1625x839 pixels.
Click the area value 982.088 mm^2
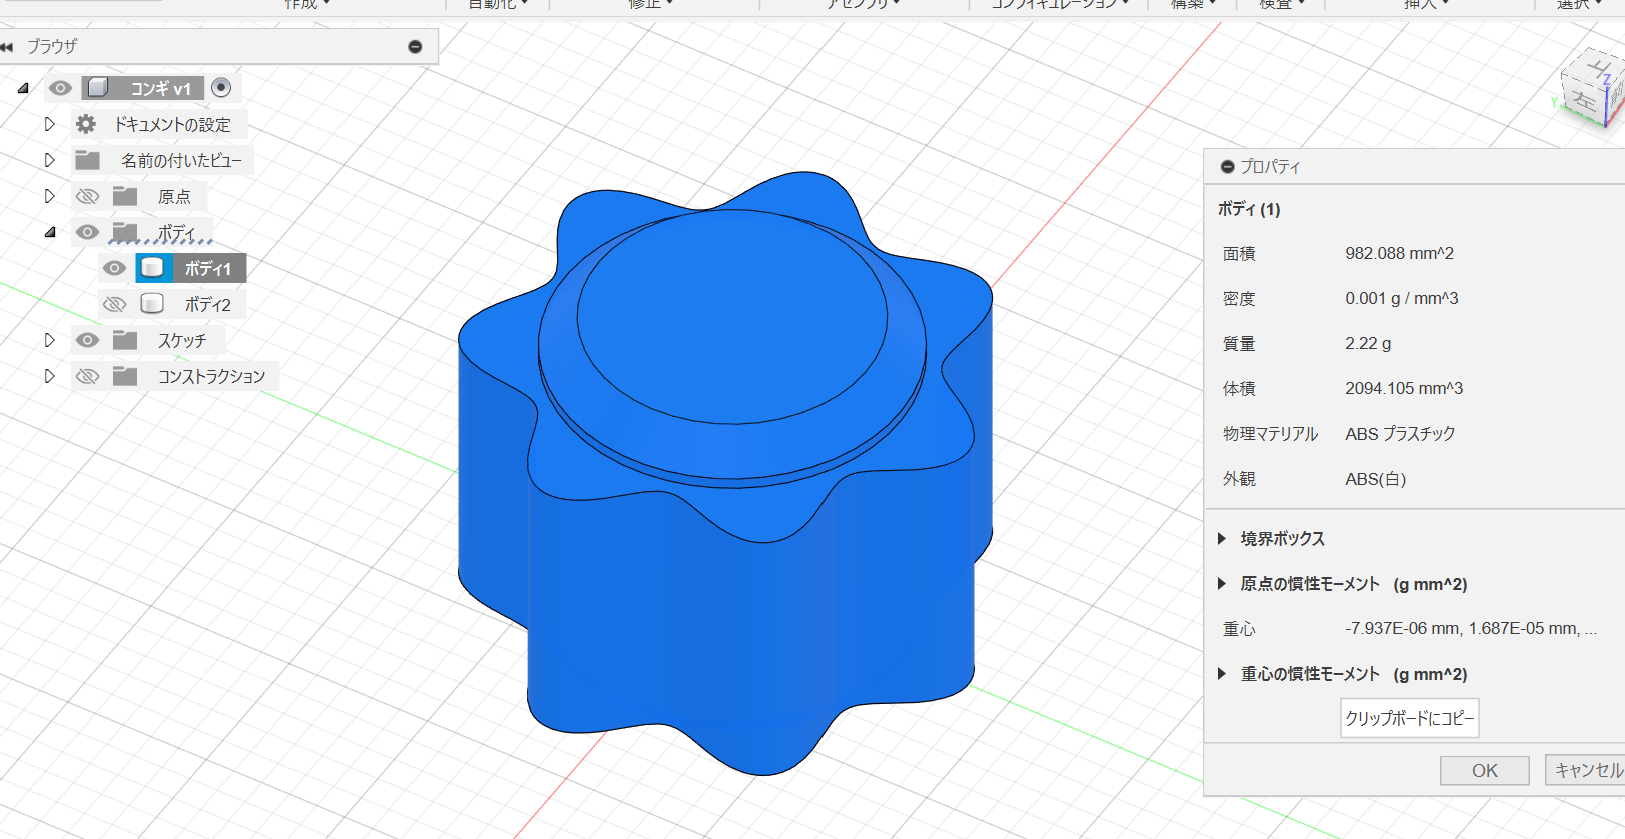1399,254
